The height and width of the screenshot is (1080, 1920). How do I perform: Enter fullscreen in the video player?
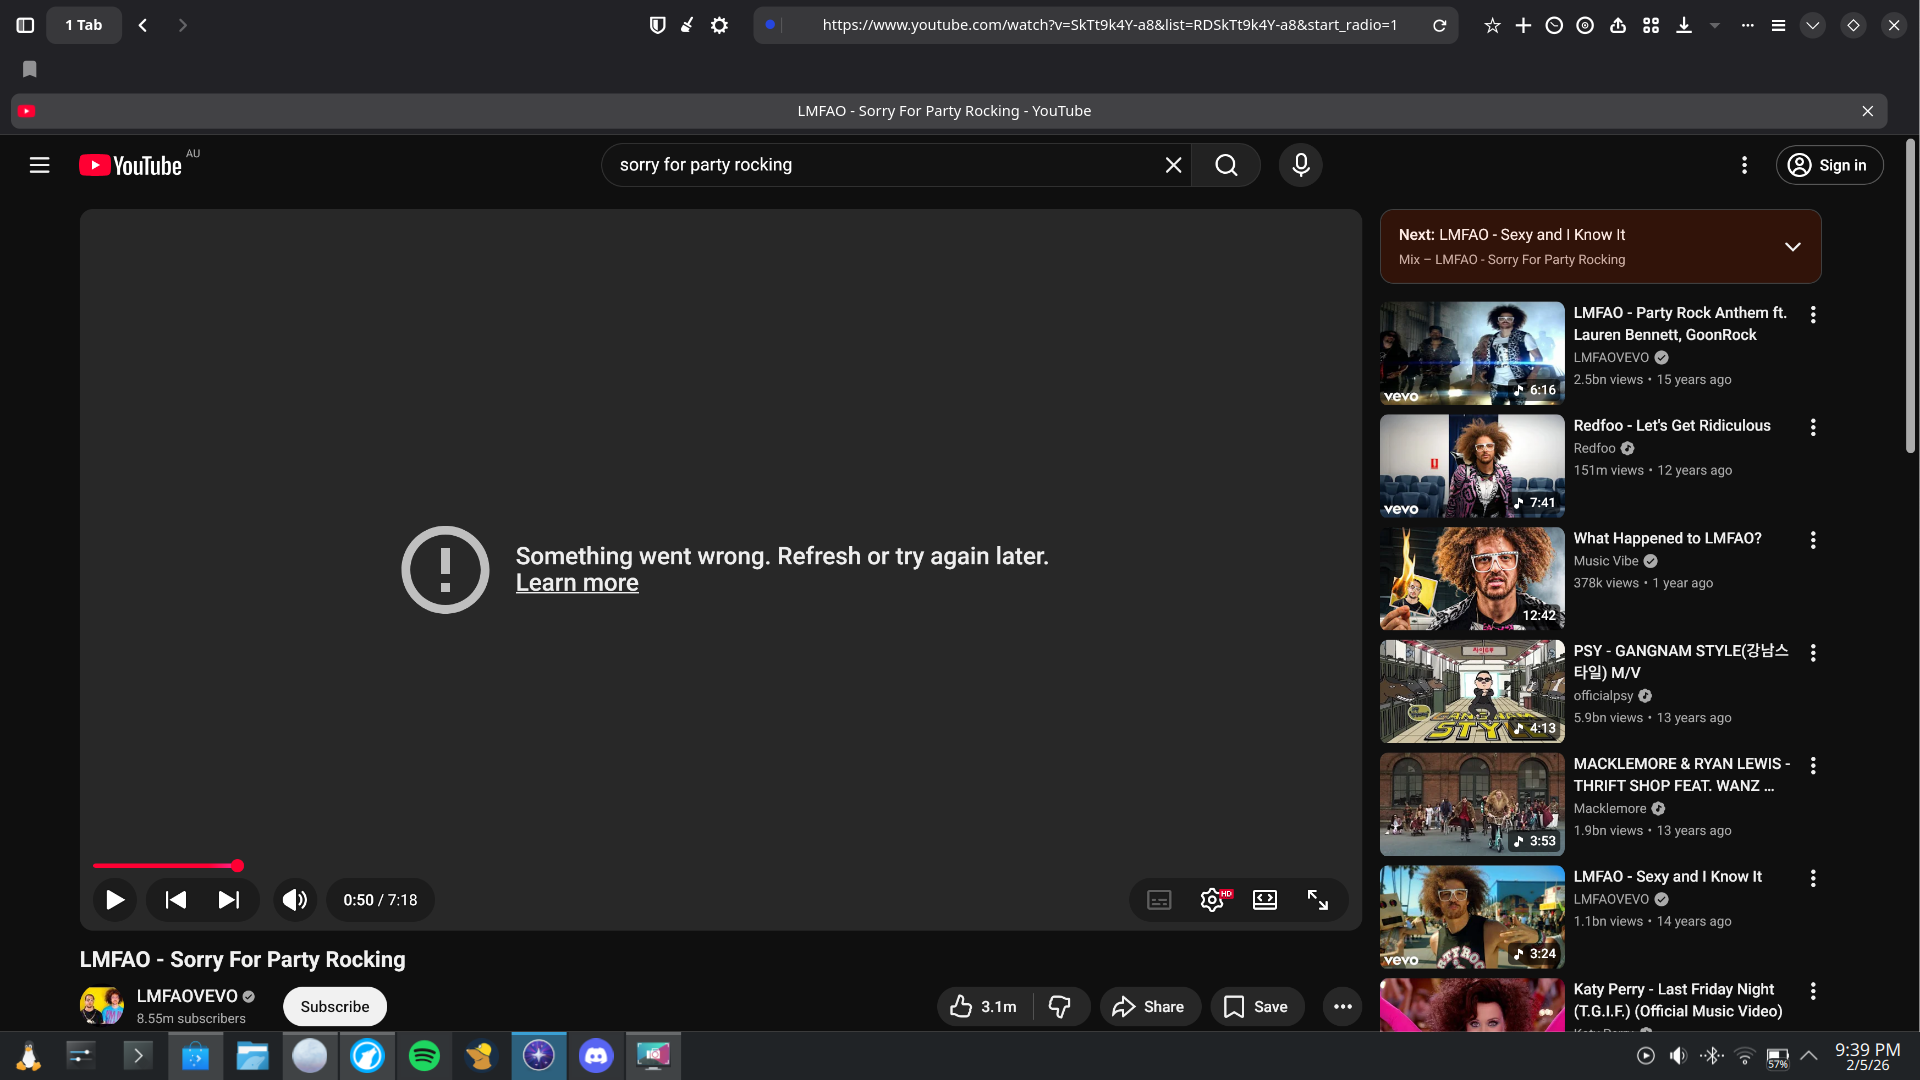coord(1318,900)
